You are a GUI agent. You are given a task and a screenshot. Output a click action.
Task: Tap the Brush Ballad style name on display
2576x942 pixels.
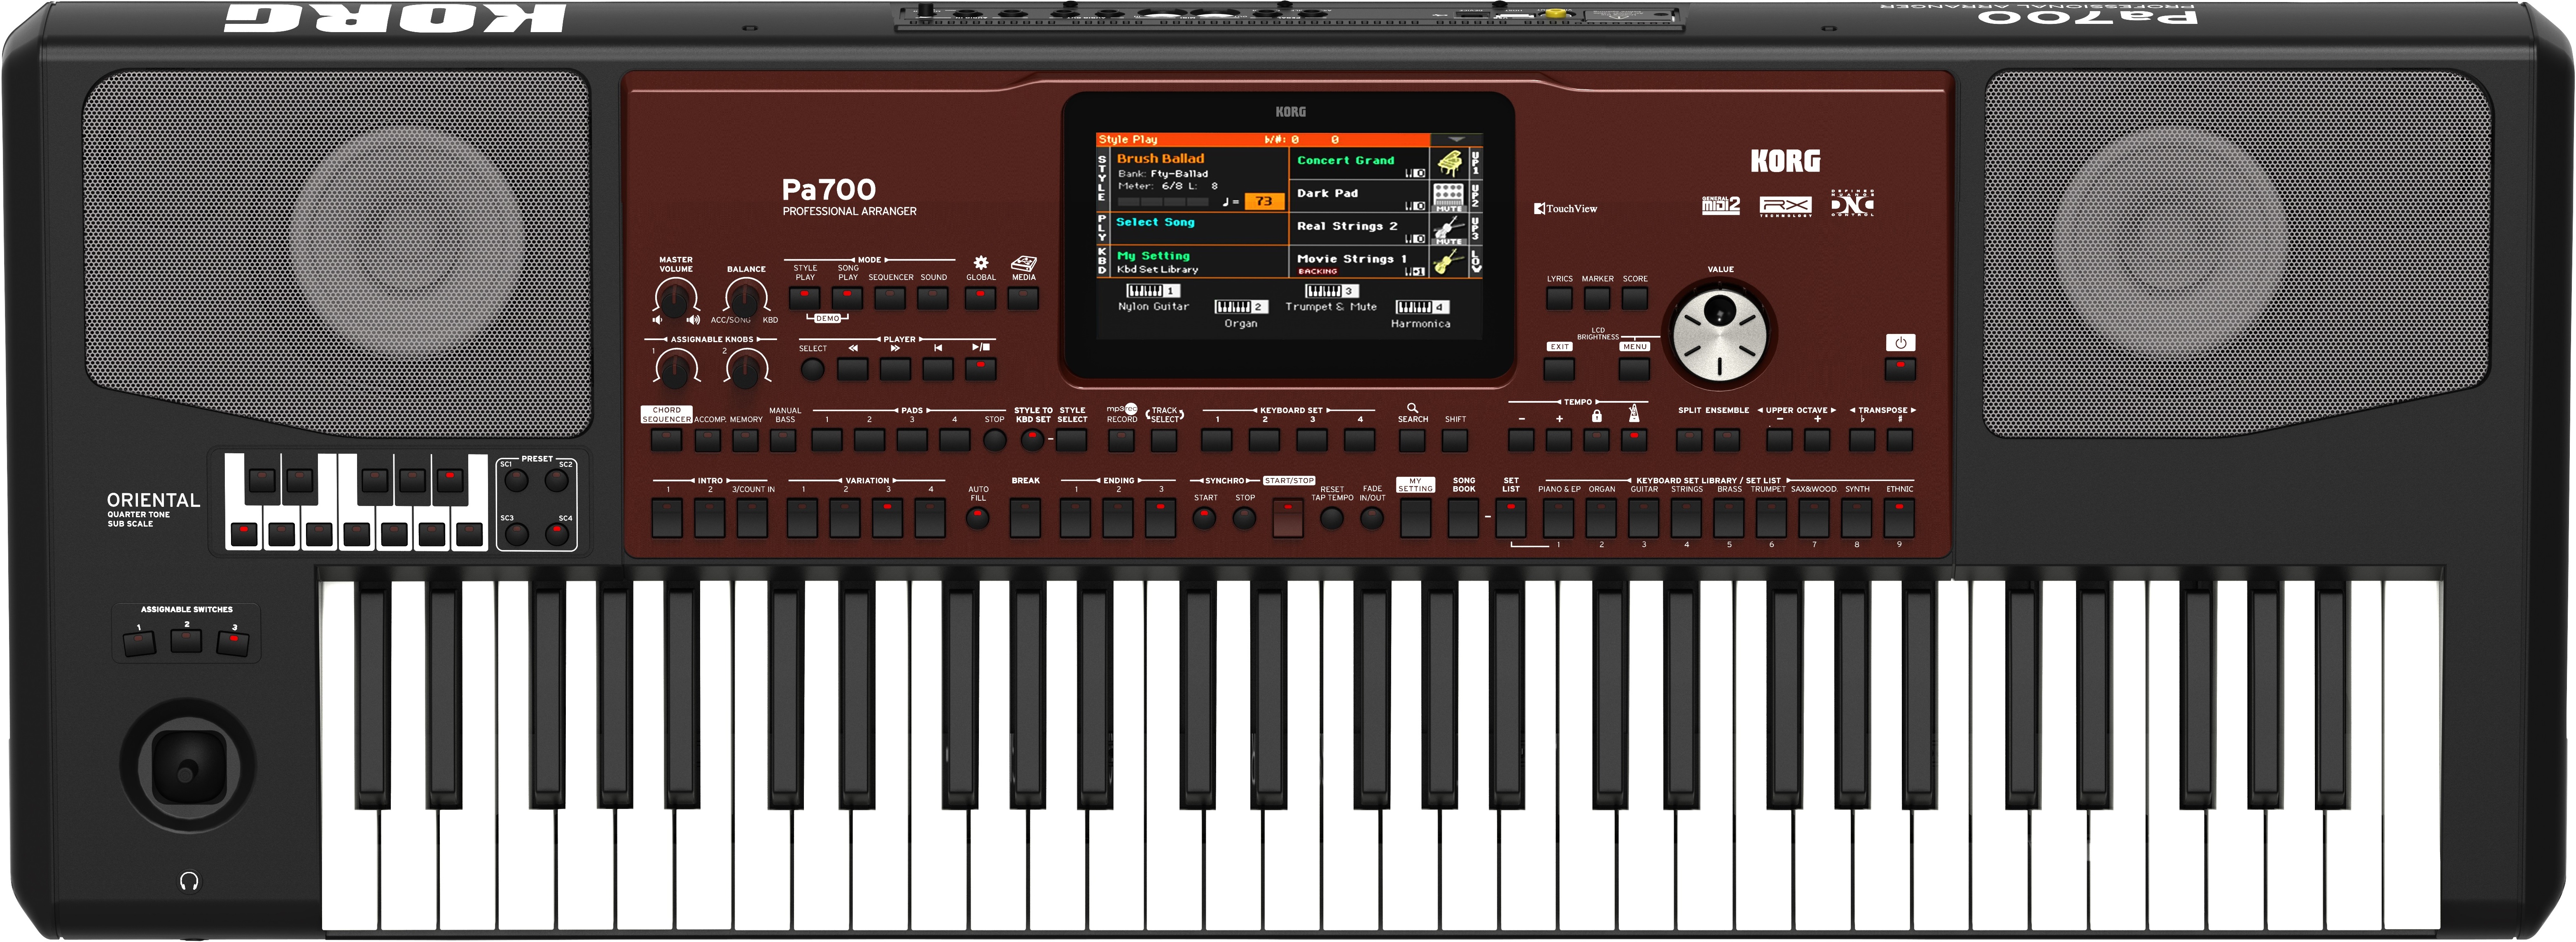tap(1161, 158)
